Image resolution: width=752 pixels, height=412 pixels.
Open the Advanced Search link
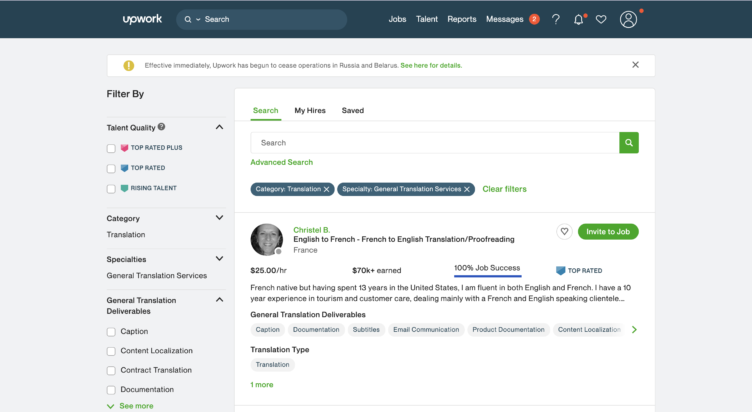[281, 162]
